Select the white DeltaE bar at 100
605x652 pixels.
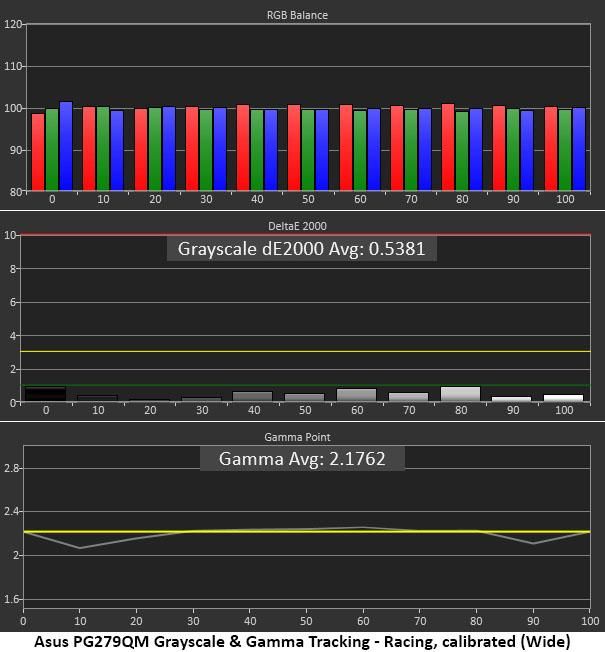point(563,398)
